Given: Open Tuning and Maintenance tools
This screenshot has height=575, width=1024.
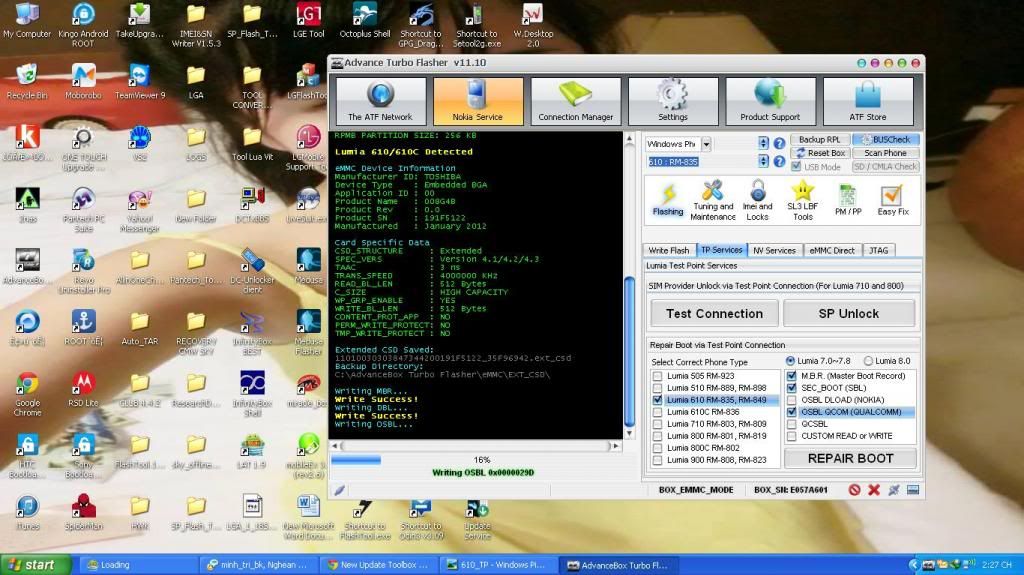Looking at the screenshot, I should pos(712,200).
